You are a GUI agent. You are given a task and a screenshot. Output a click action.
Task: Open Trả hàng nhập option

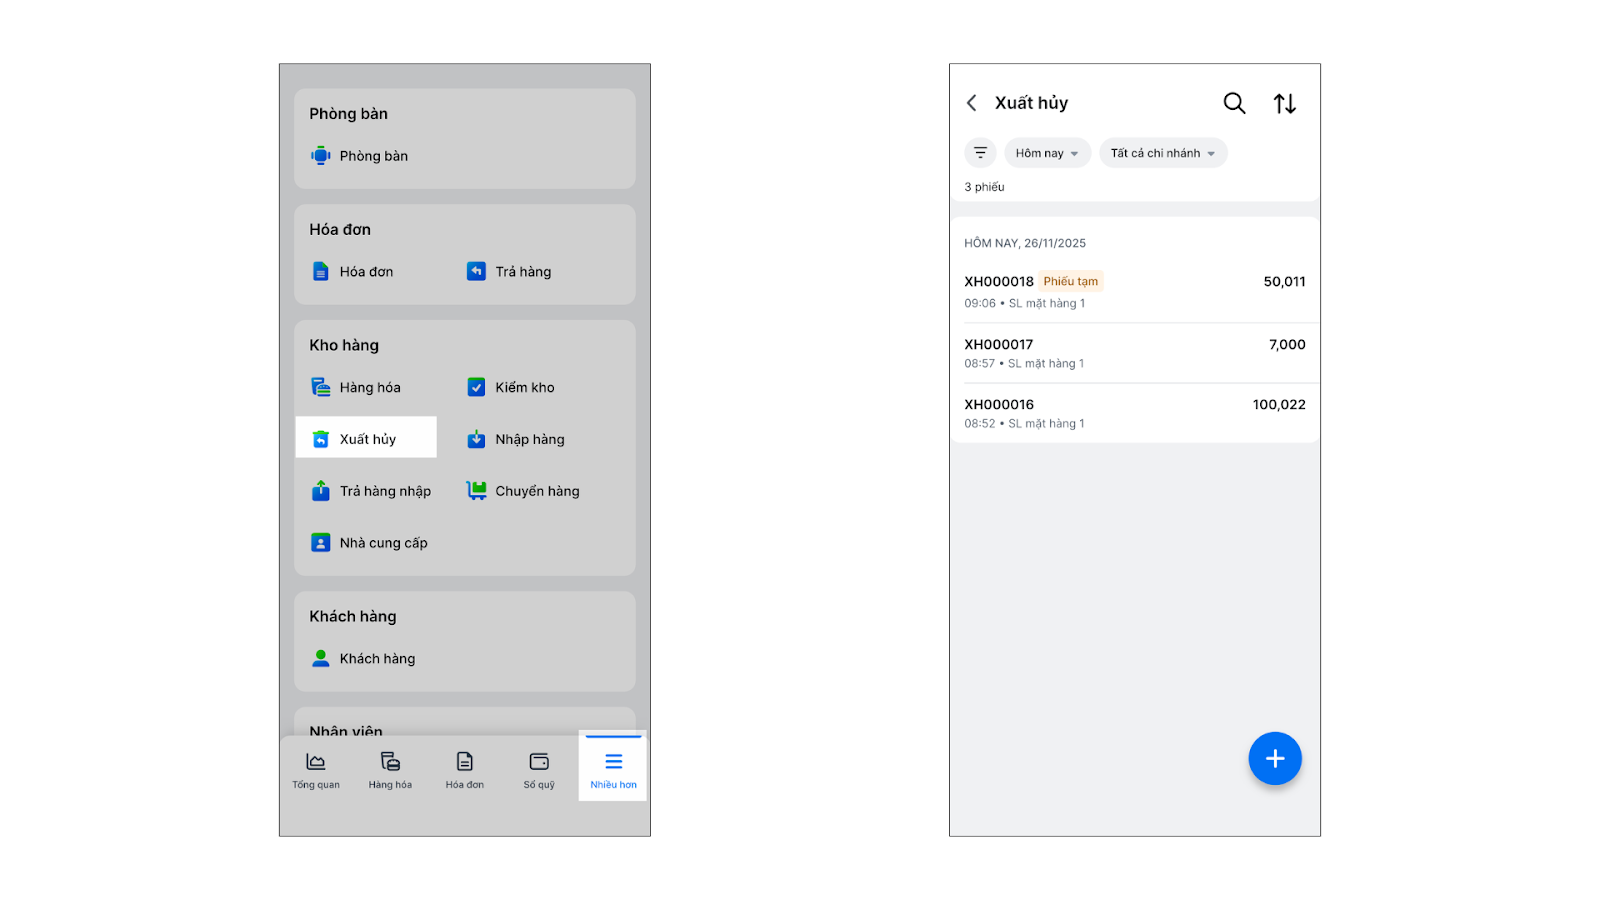tap(371, 491)
